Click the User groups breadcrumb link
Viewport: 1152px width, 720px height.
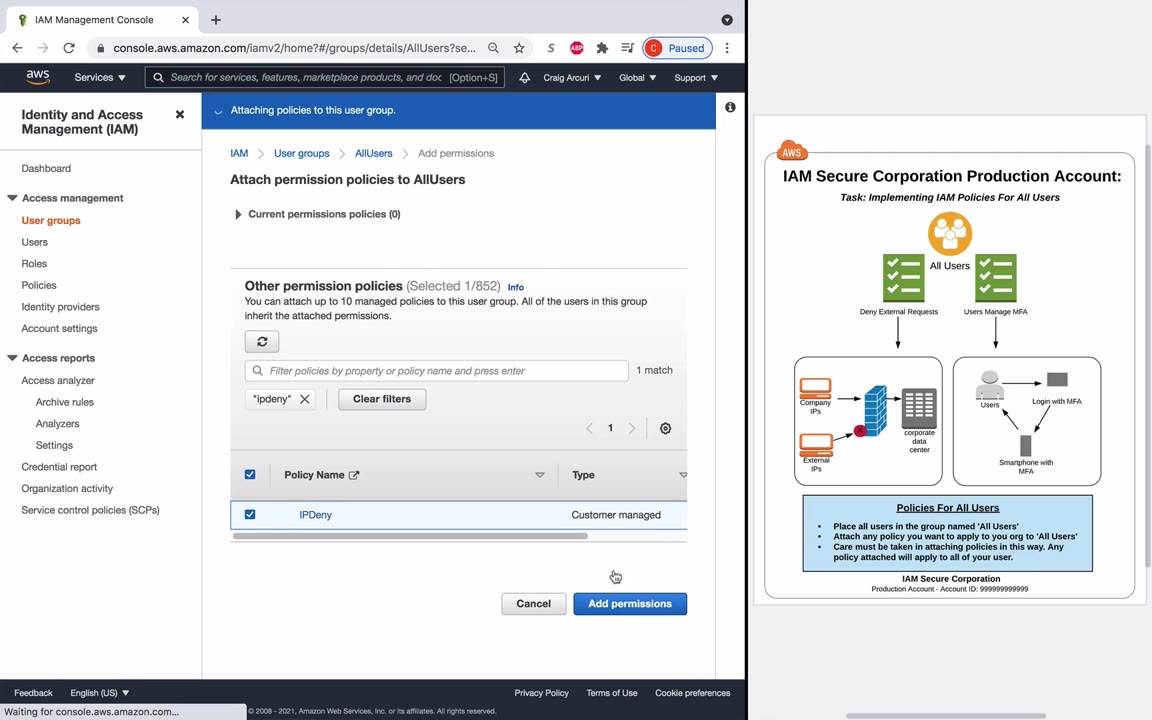click(x=301, y=153)
